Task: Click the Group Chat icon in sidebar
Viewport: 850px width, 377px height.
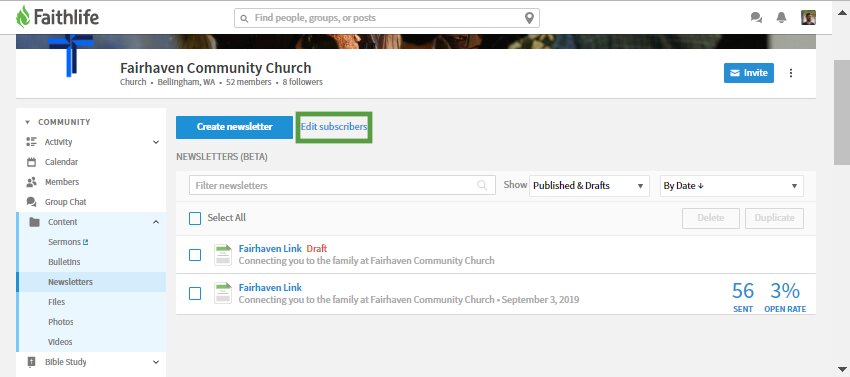Action: 31,202
